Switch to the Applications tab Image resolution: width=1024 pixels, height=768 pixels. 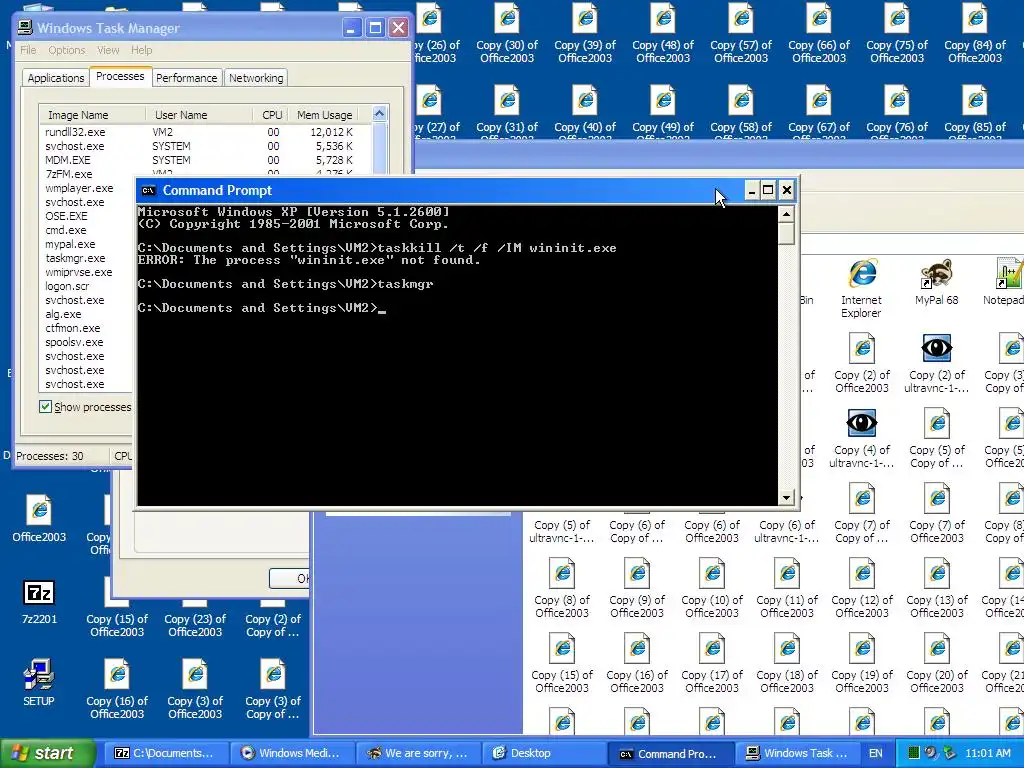(x=56, y=78)
